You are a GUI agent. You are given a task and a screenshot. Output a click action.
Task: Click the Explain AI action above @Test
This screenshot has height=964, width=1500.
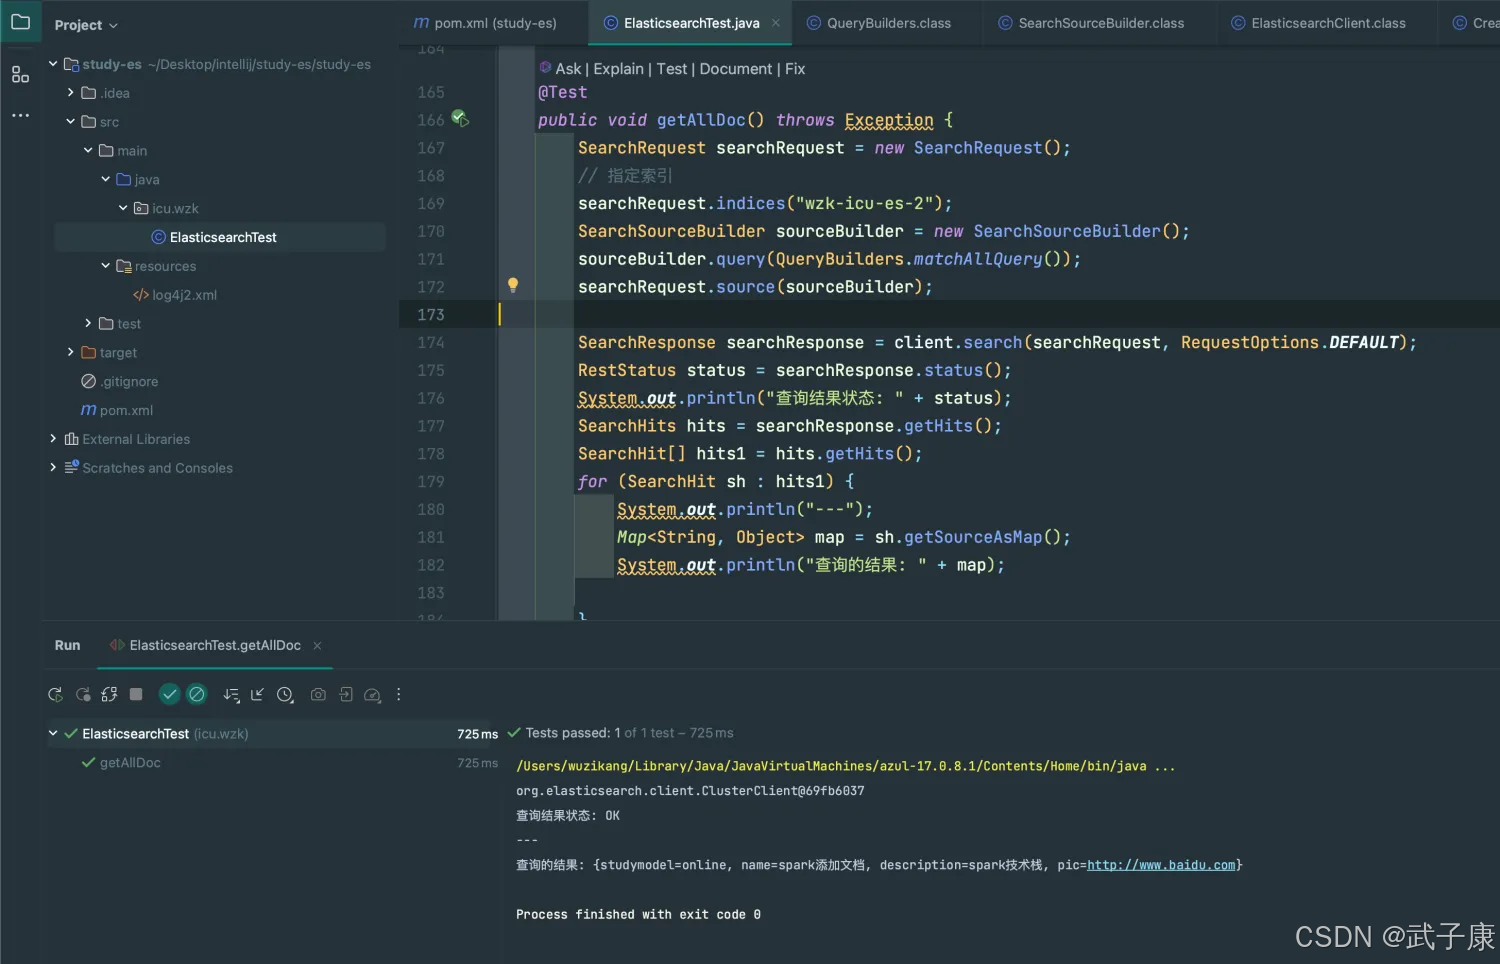[618, 69]
